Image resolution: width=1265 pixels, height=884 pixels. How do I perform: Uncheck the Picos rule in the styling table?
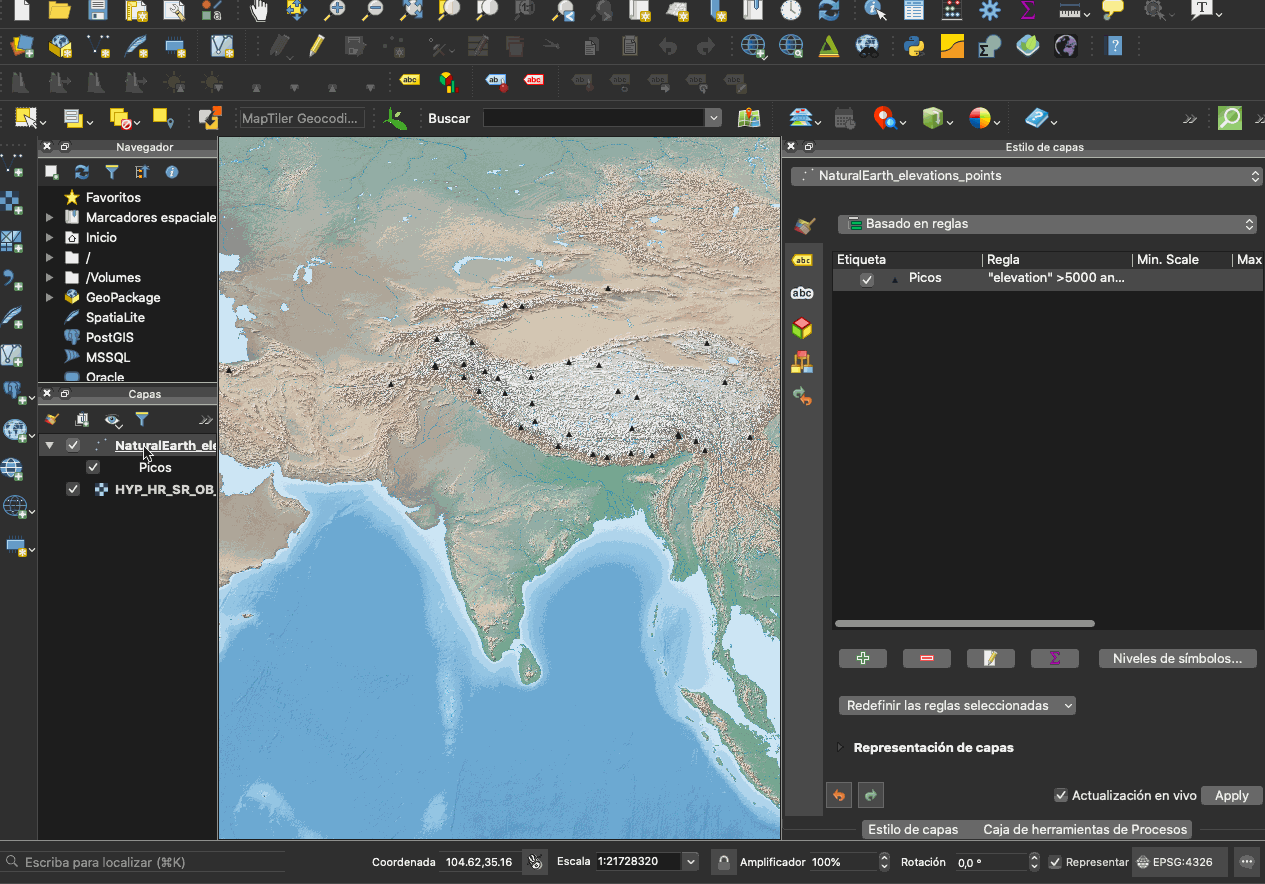867,279
